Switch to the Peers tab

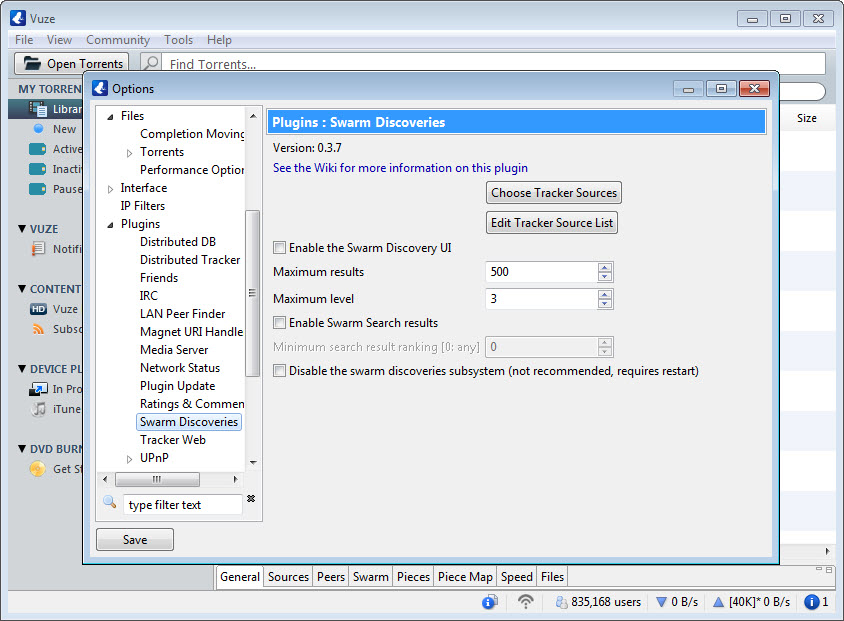330,577
